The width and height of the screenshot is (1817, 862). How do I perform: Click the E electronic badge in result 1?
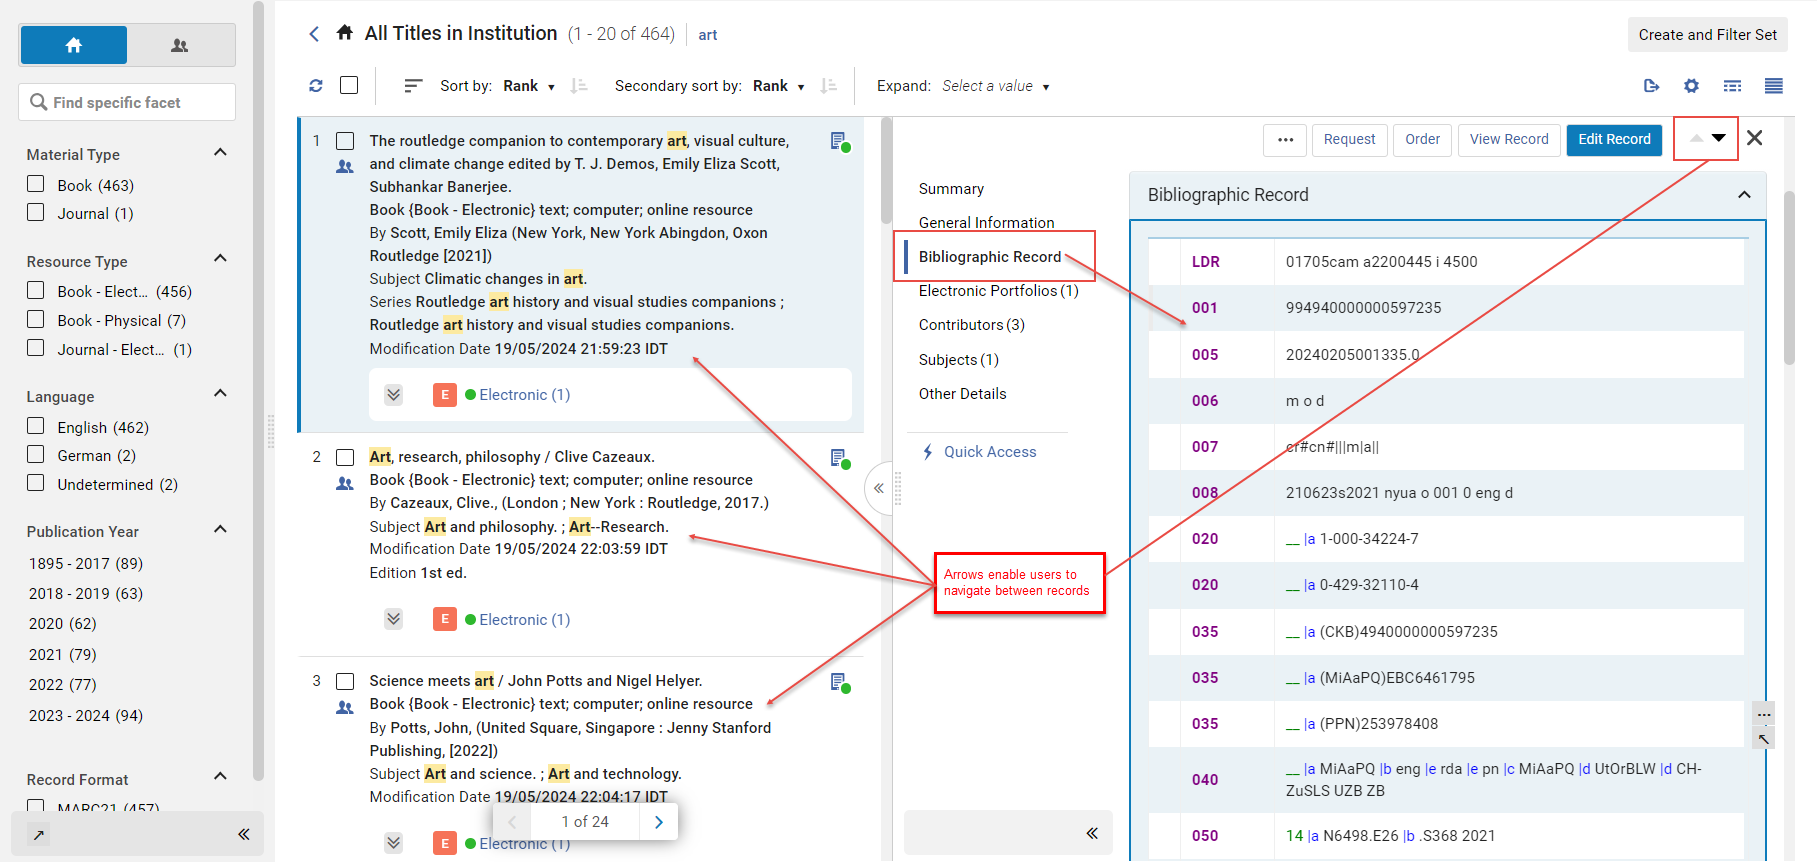tap(445, 395)
